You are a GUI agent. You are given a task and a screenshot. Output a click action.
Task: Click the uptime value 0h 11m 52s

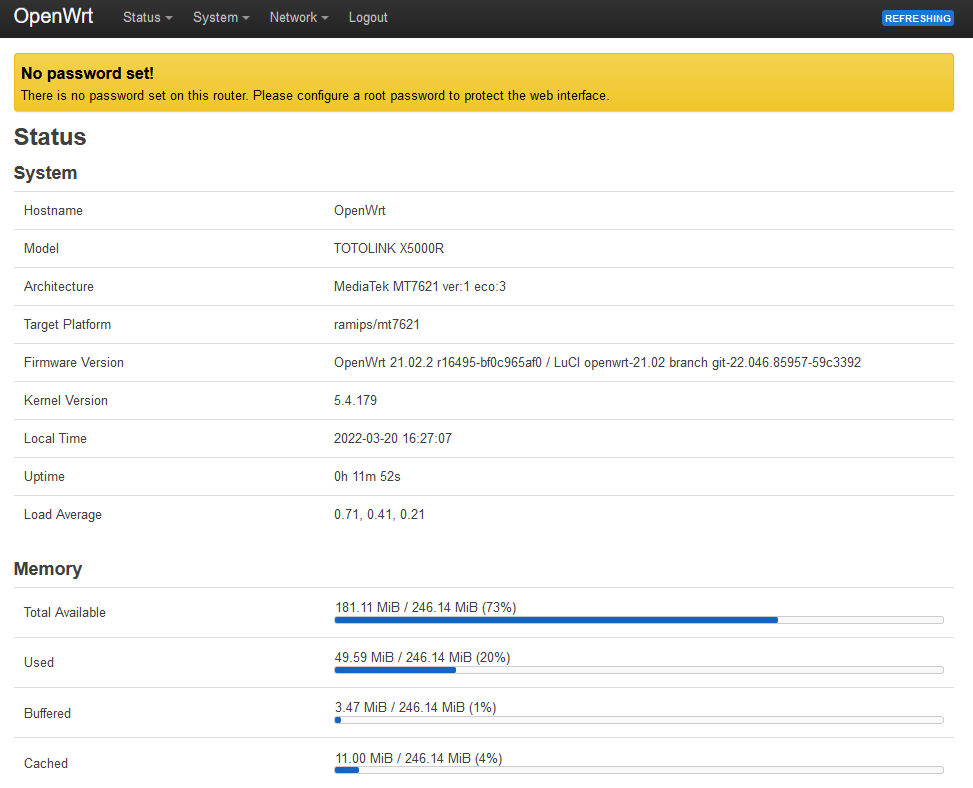click(367, 477)
